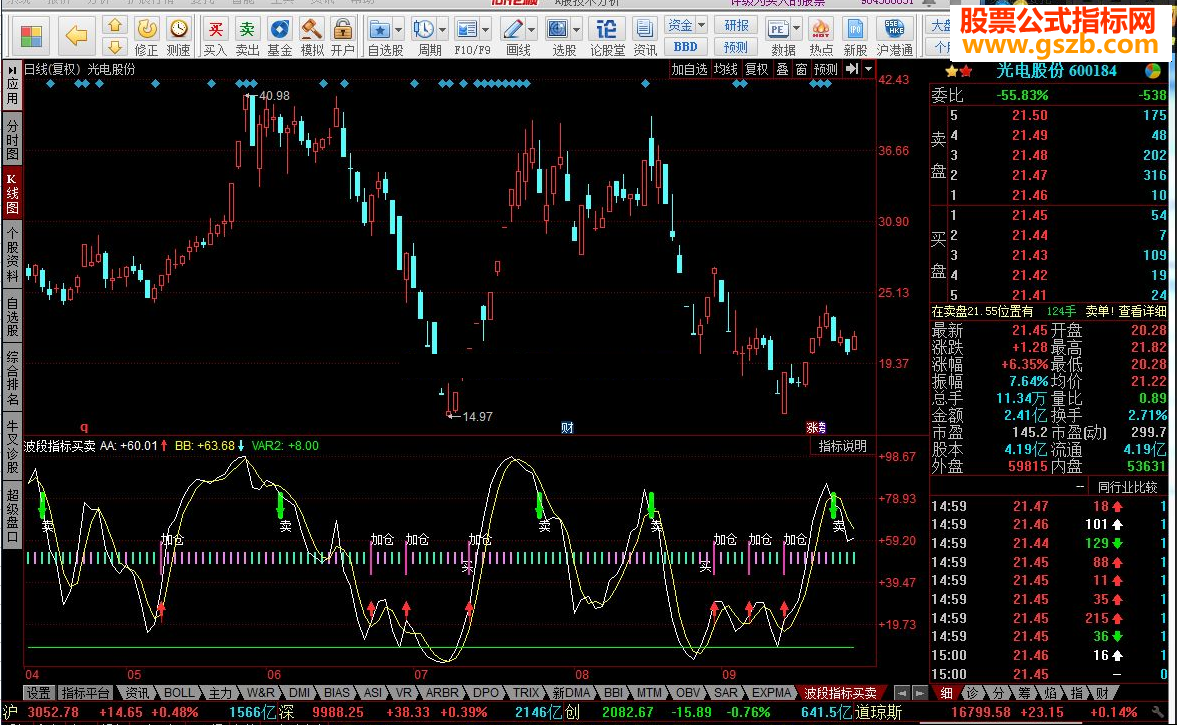Open the 资金 dropdown
Screen dimensions: 1177x725
point(685,26)
